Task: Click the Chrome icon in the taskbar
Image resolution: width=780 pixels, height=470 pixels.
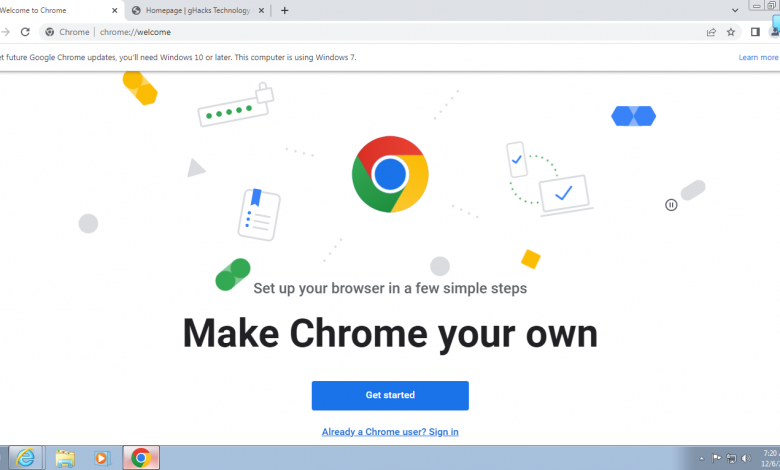Action: point(141,458)
